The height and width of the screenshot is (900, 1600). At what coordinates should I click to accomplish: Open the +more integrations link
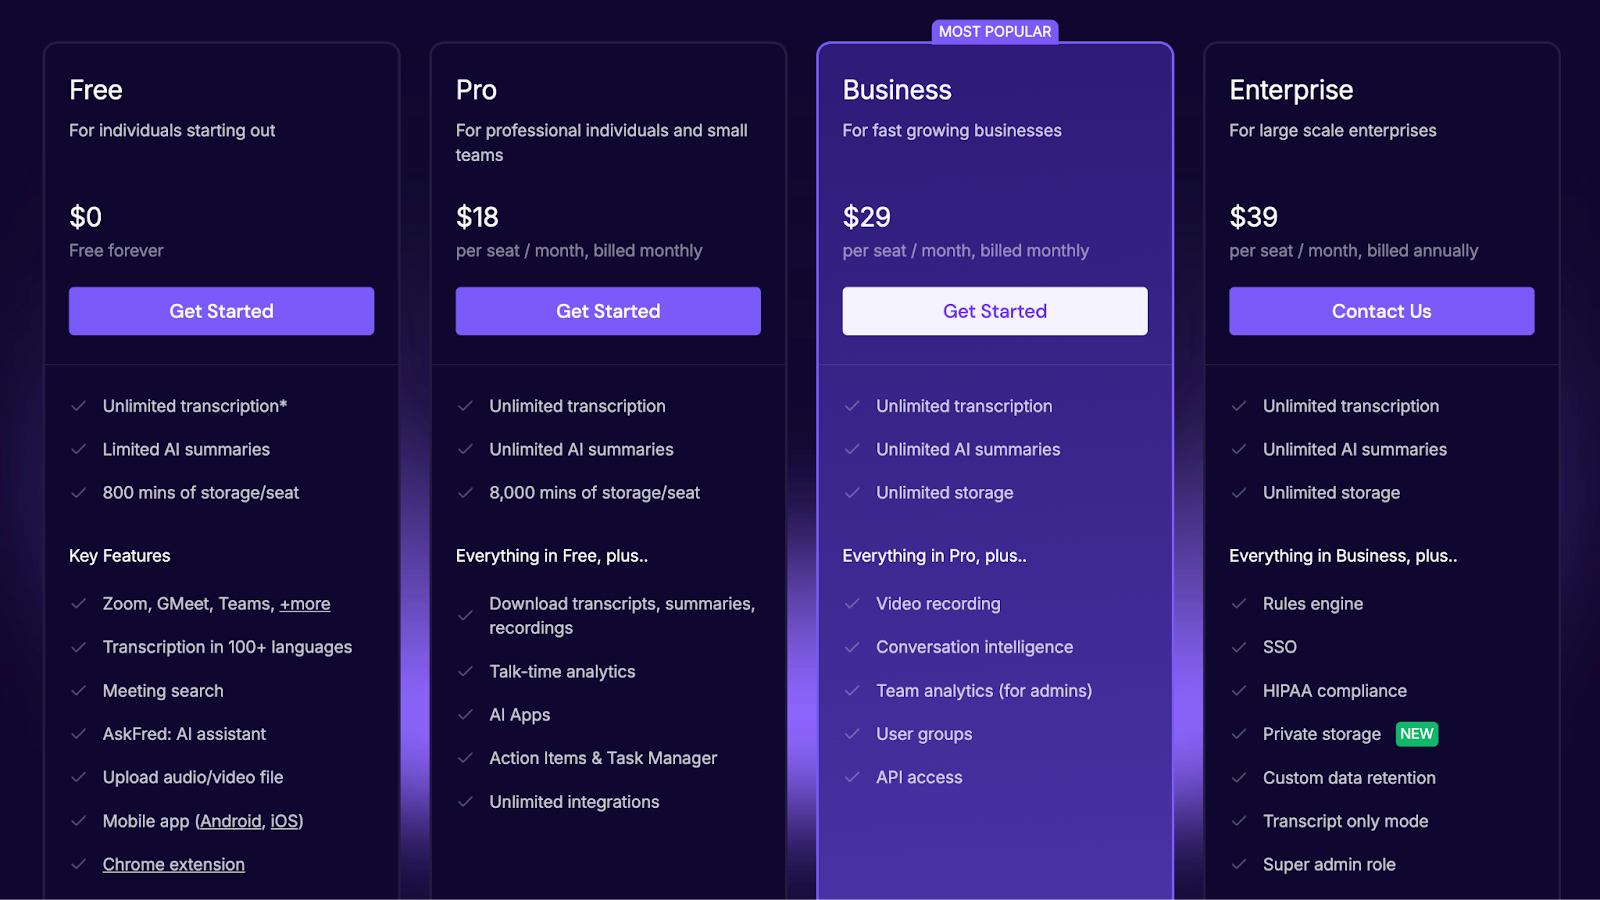pyautogui.click(x=305, y=604)
